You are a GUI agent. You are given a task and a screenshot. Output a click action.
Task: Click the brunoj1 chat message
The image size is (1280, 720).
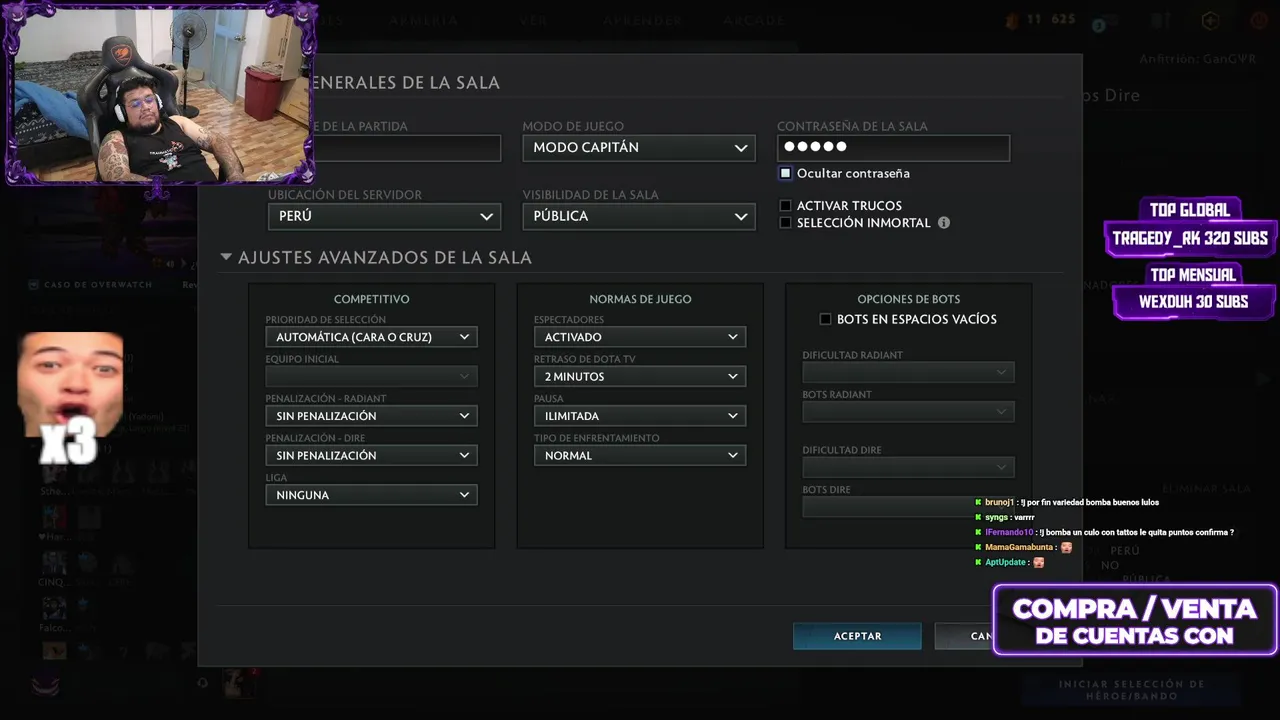(x=1066, y=502)
